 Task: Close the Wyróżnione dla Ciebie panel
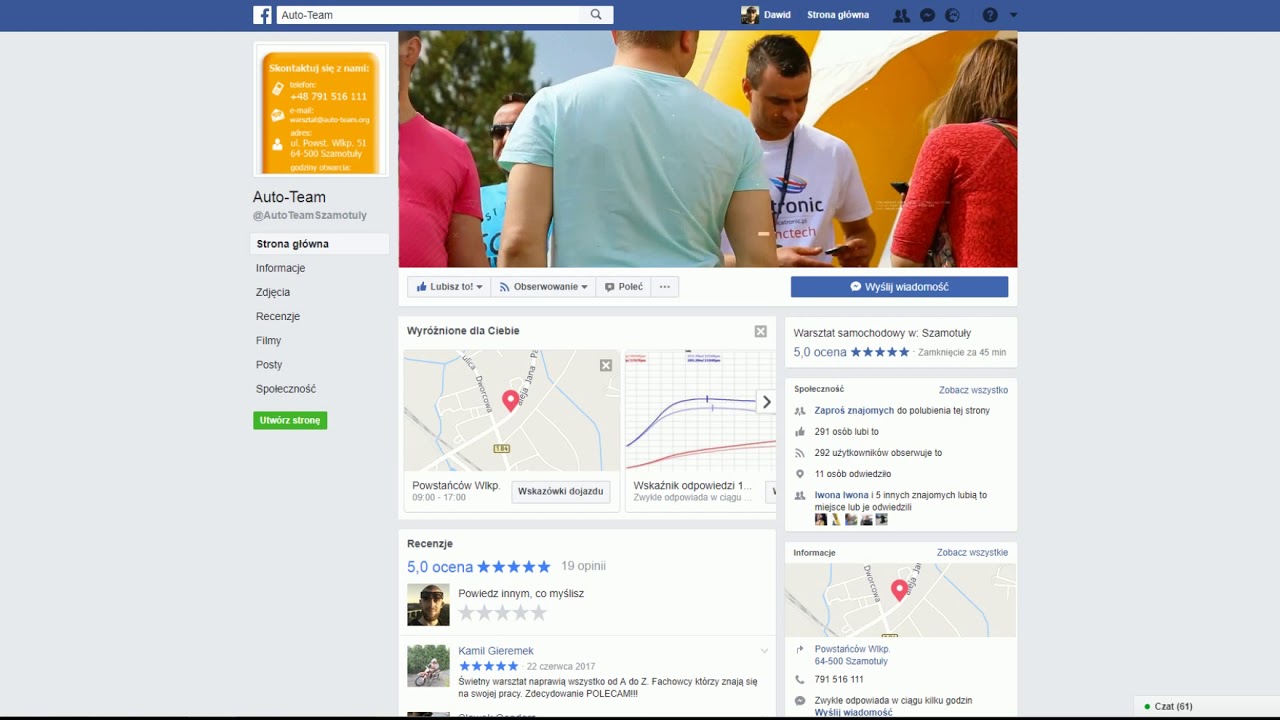click(x=761, y=331)
